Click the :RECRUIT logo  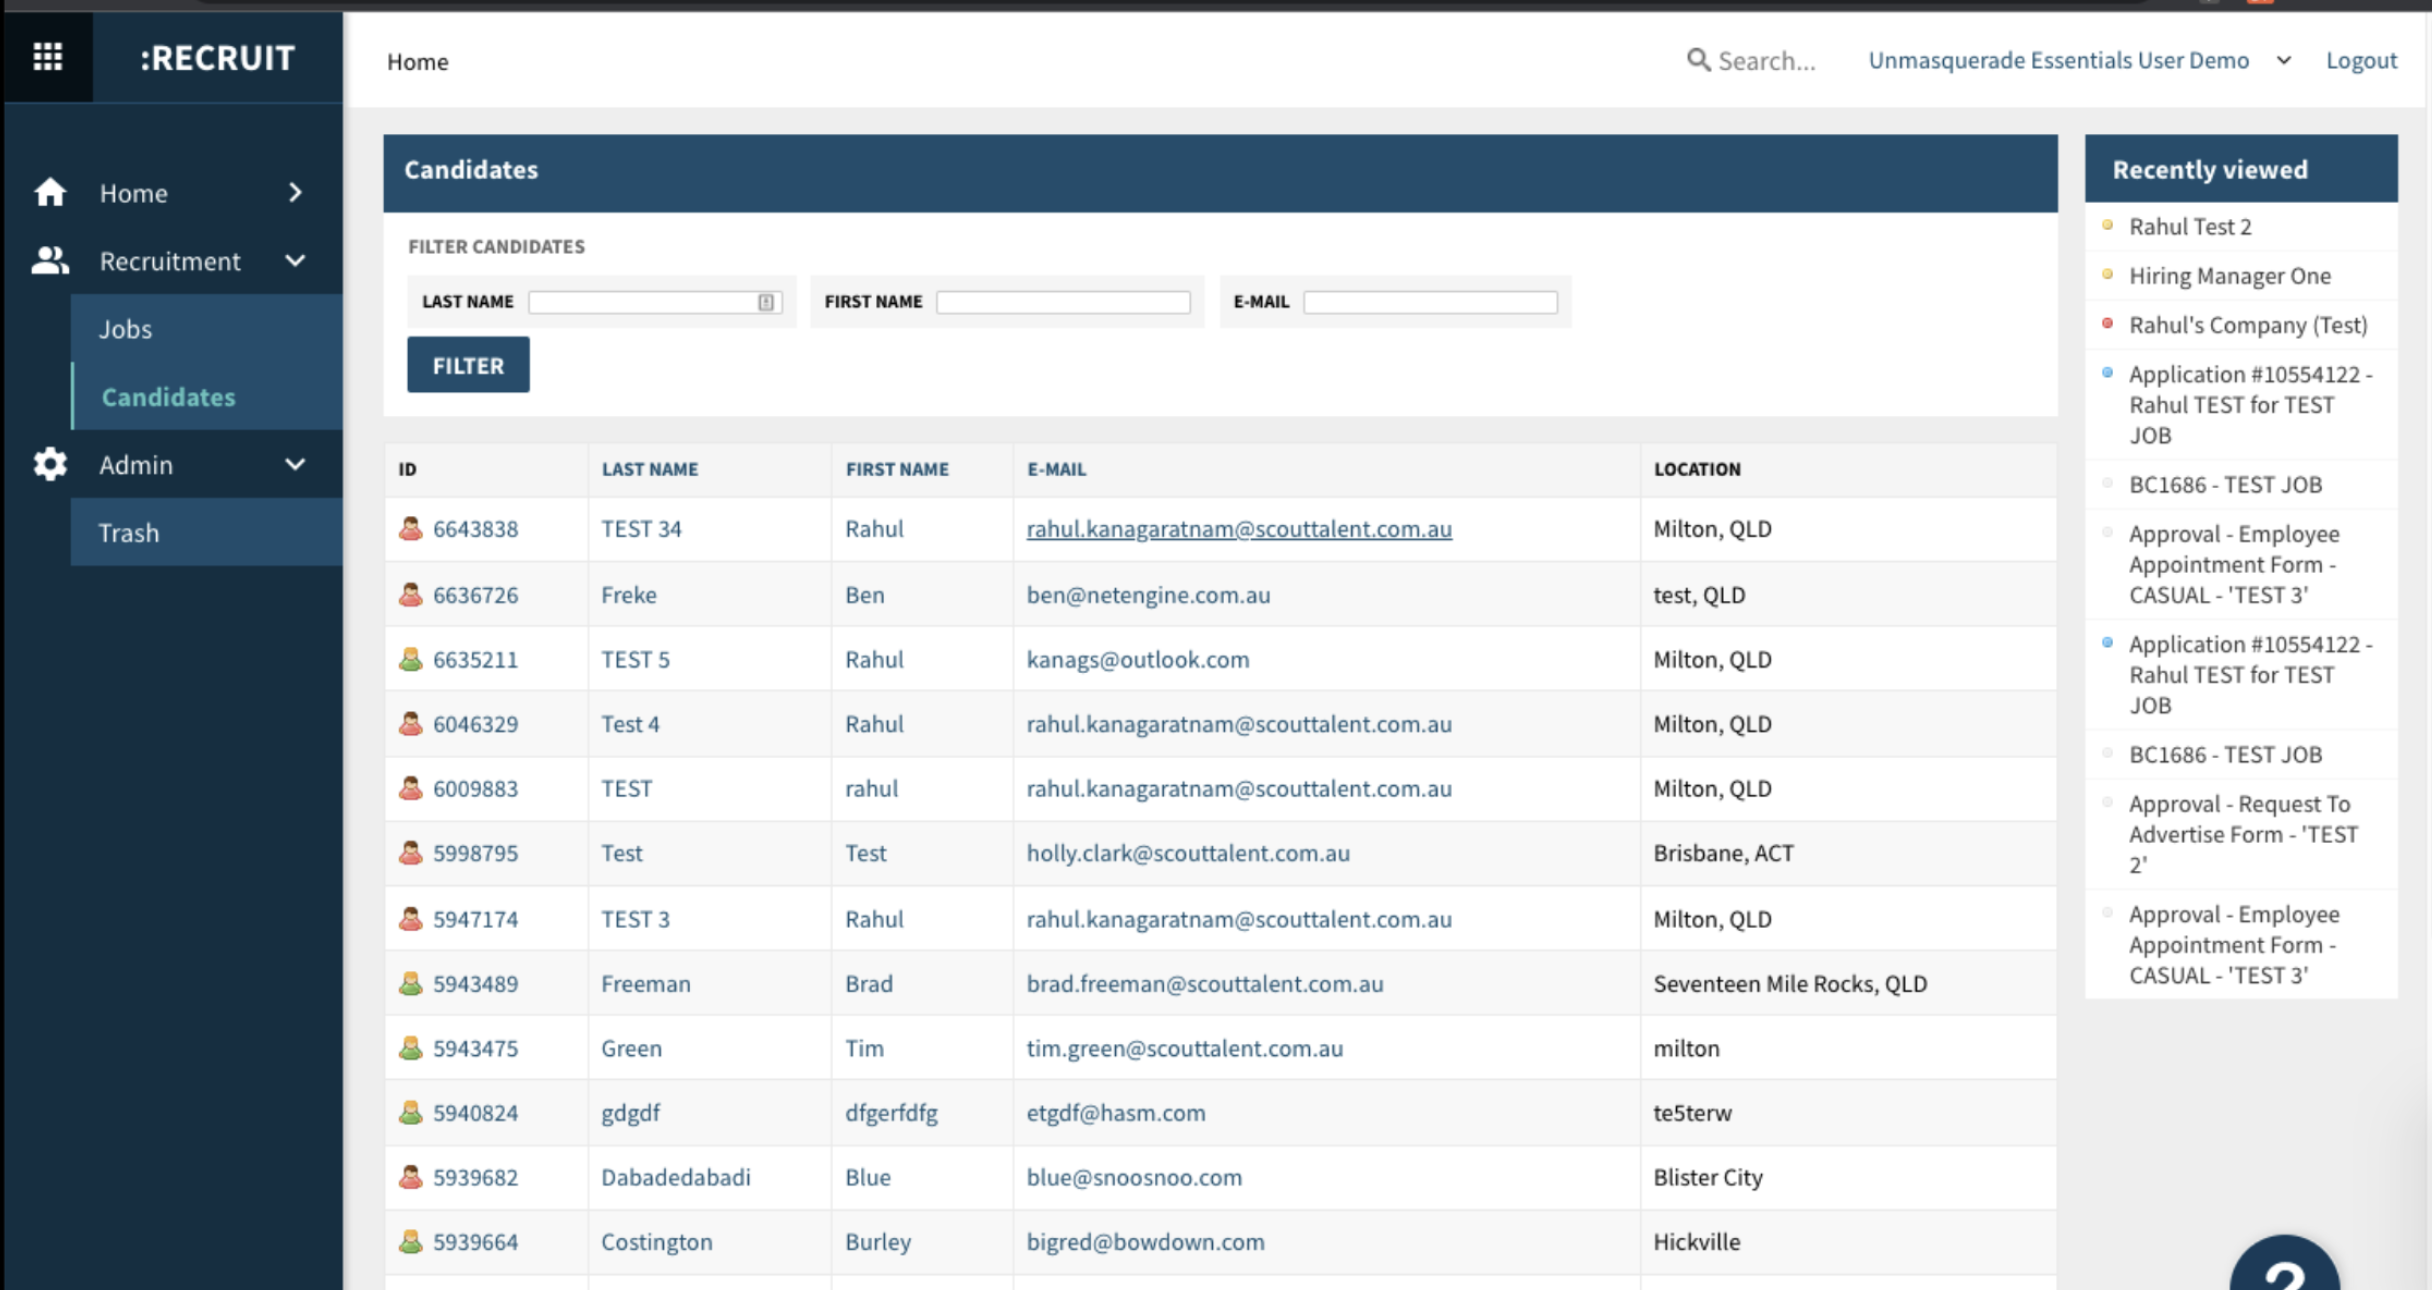(x=217, y=58)
